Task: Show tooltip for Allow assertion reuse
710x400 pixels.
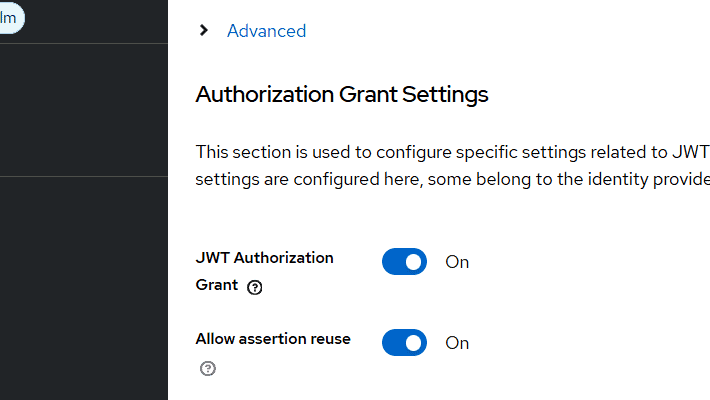Action: pos(208,368)
